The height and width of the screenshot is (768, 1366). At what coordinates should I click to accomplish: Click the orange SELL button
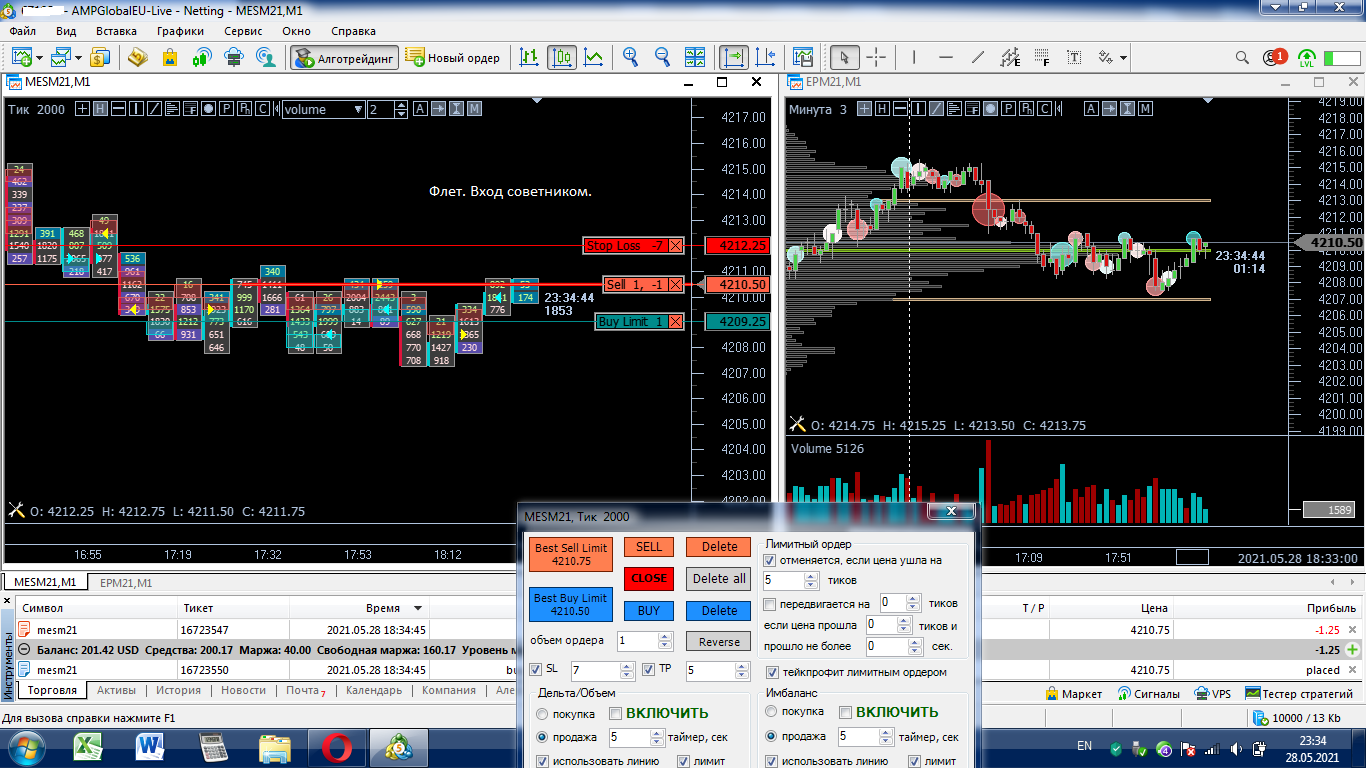coord(649,547)
